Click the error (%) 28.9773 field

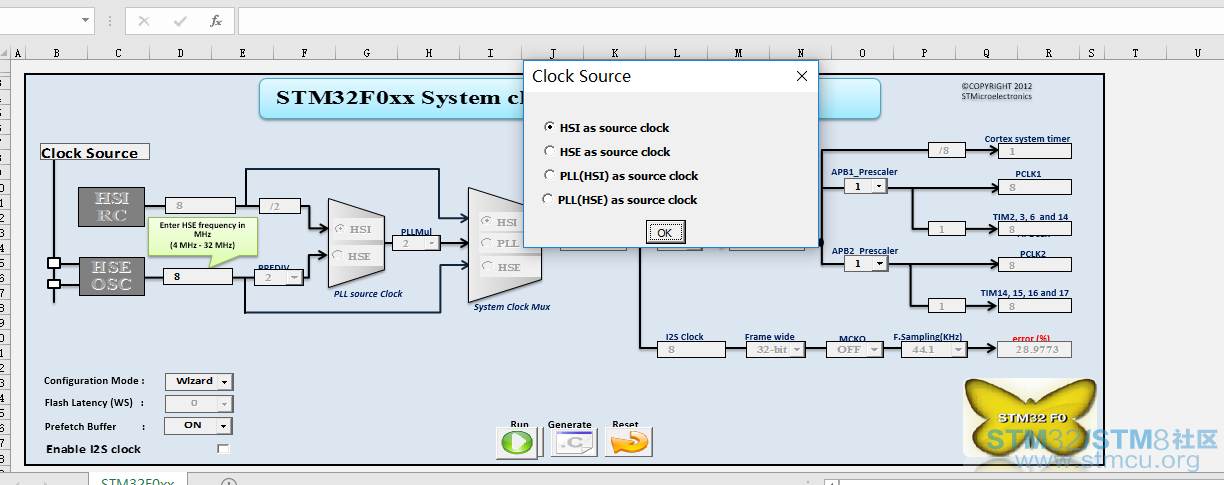click(x=1033, y=349)
